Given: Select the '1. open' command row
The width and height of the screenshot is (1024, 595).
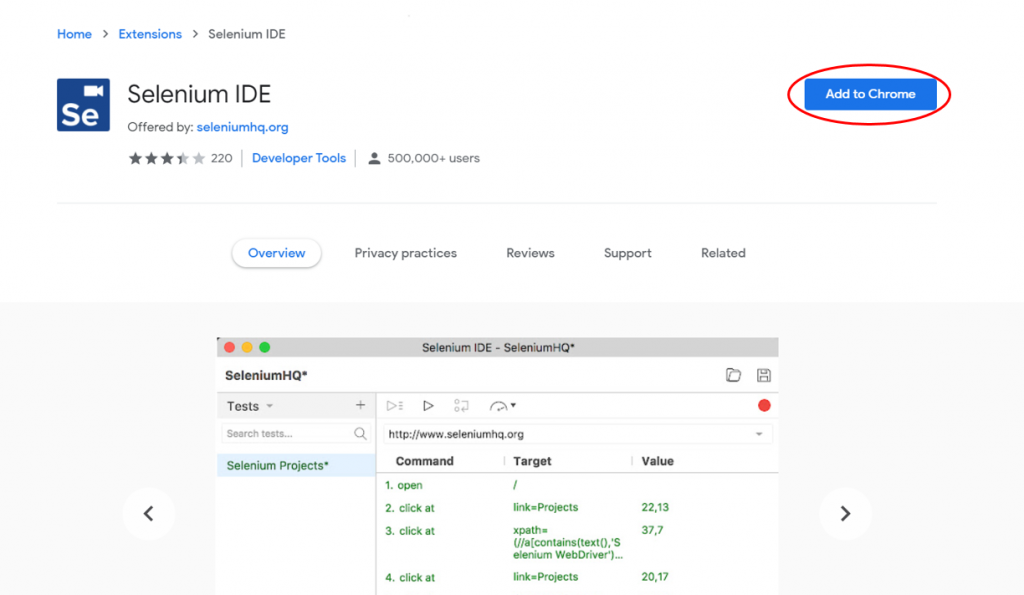Looking at the screenshot, I should pos(577,485).
